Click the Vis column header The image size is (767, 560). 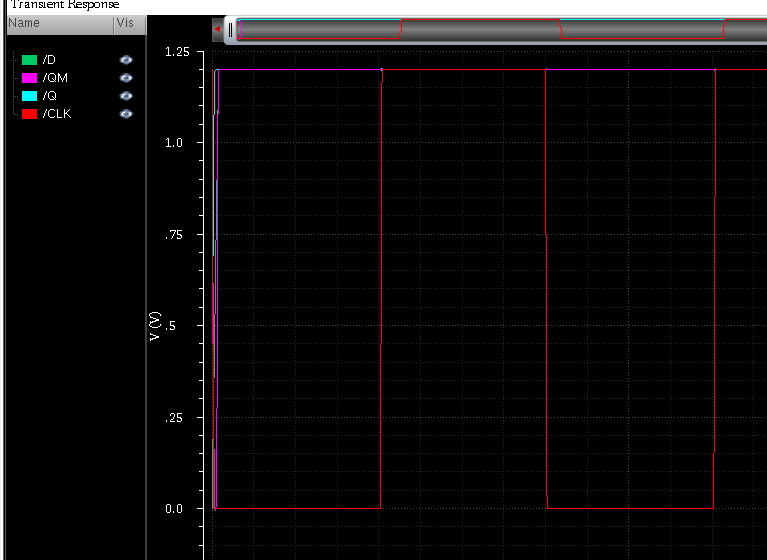(x=130, y=24)
